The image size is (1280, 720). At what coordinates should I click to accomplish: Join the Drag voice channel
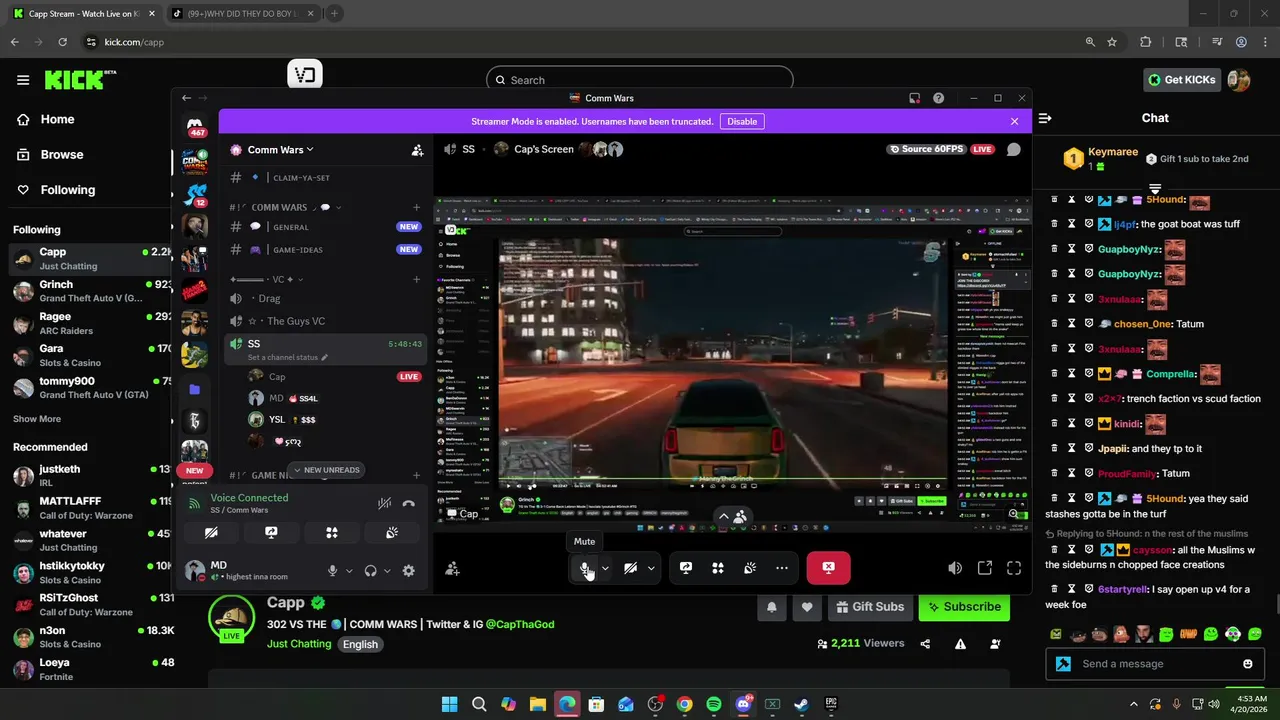(325, 298)
